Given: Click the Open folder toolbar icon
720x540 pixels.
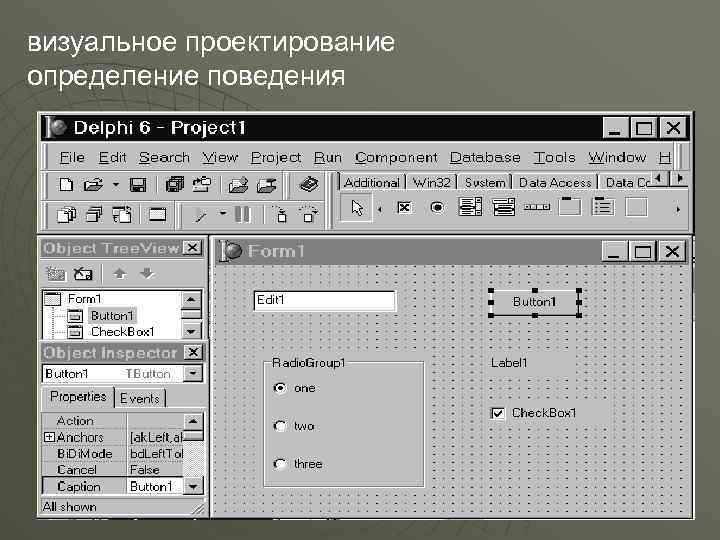Looking at the screenshot, I should [93, 185].
